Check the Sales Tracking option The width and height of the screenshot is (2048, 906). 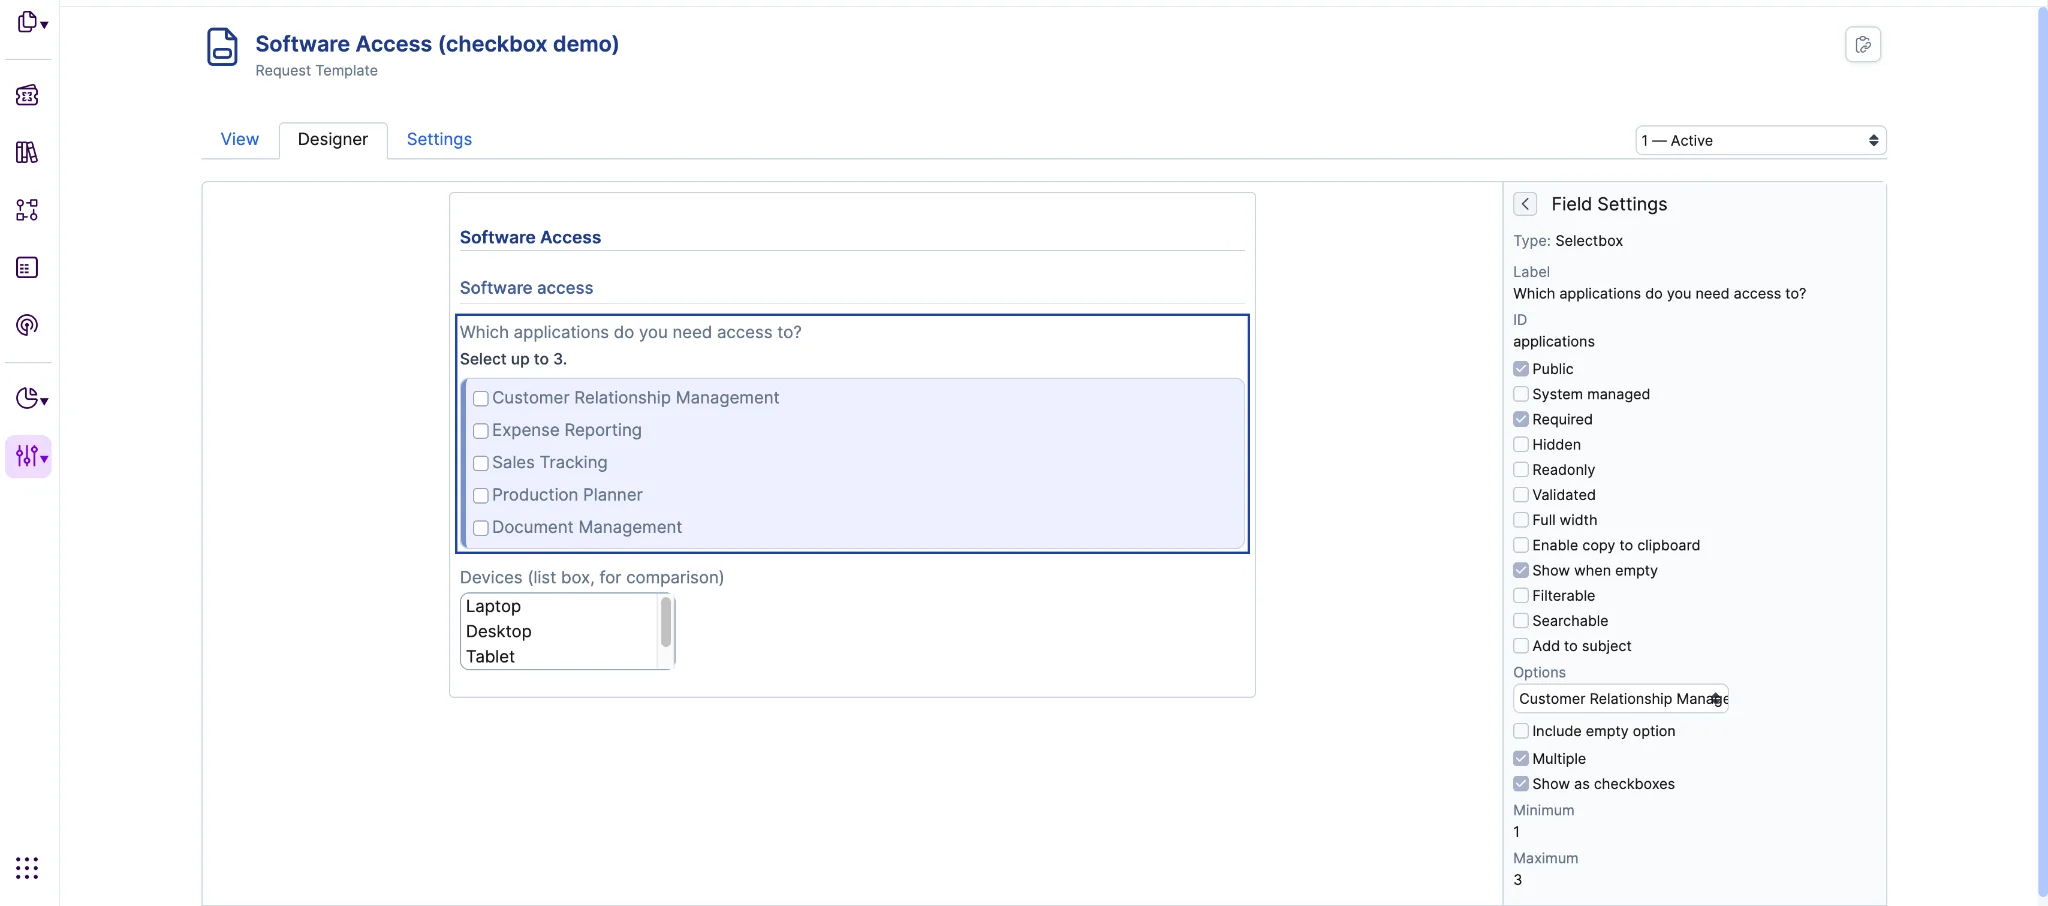pyautogui.click(x=481, y=463)
